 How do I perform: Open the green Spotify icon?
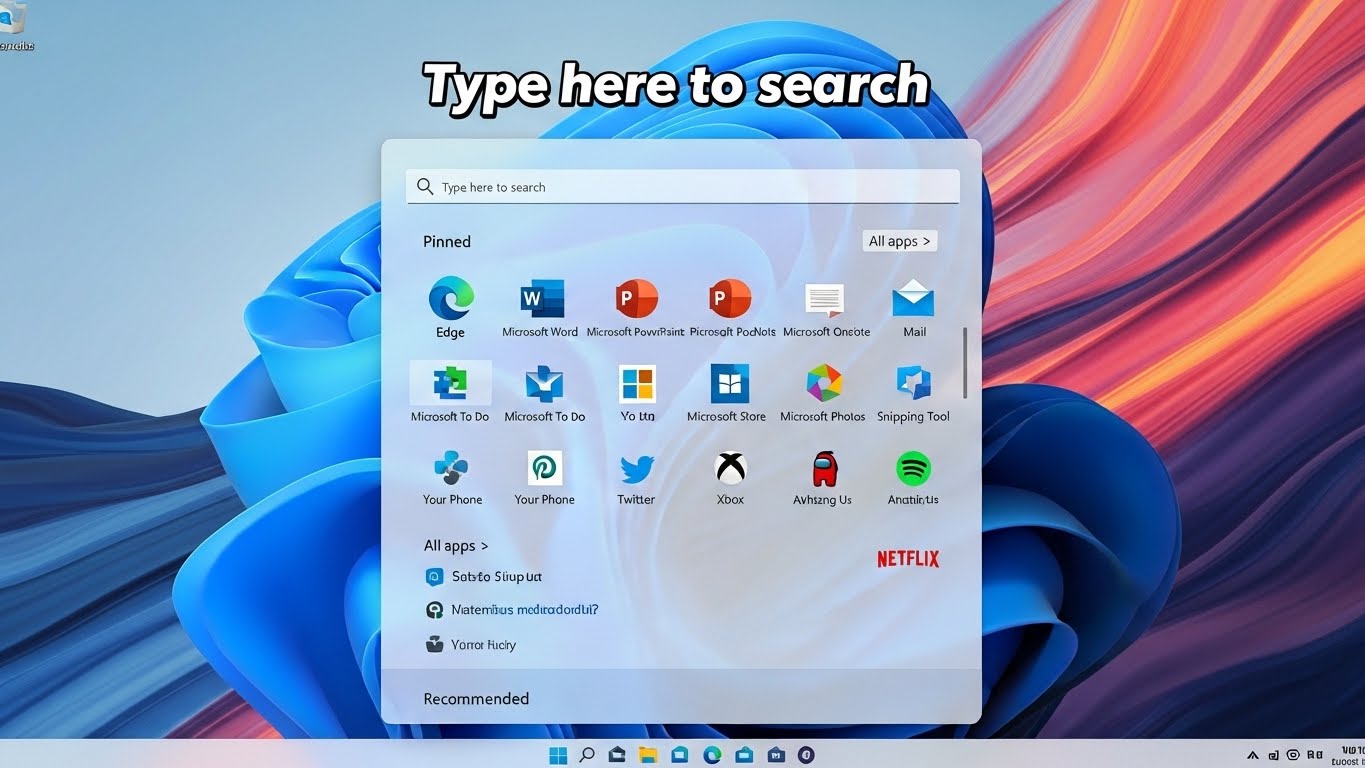913,477
